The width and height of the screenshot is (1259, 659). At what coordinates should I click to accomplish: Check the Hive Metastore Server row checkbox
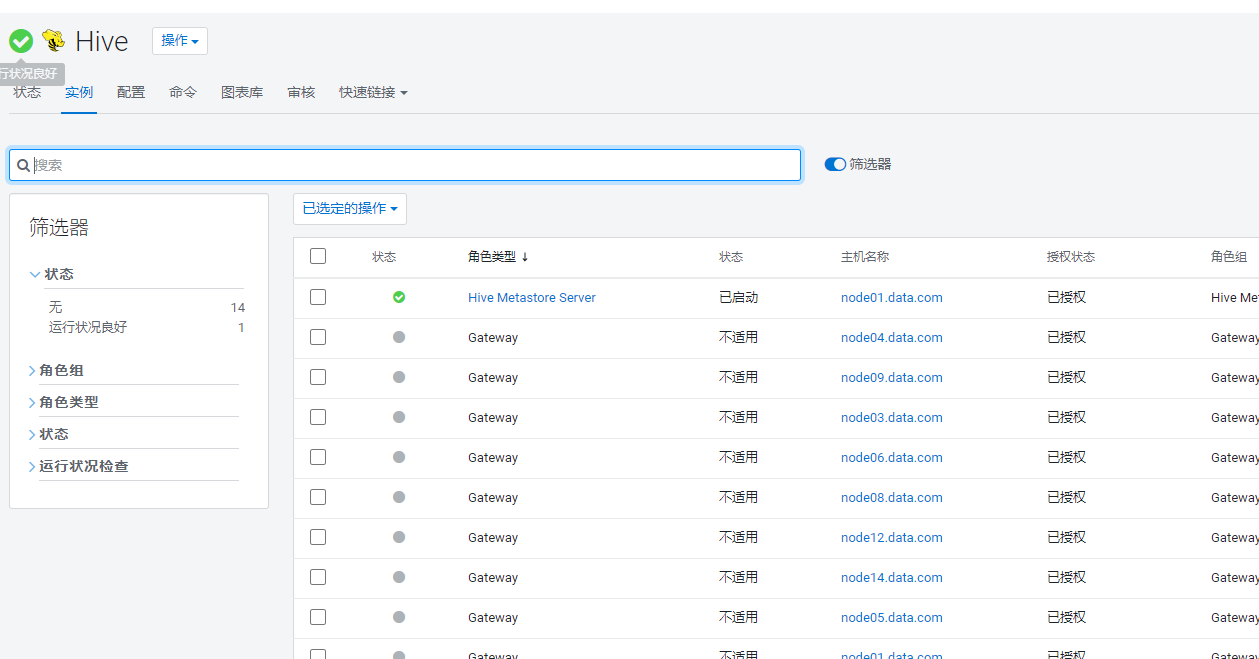pos(318,297)
